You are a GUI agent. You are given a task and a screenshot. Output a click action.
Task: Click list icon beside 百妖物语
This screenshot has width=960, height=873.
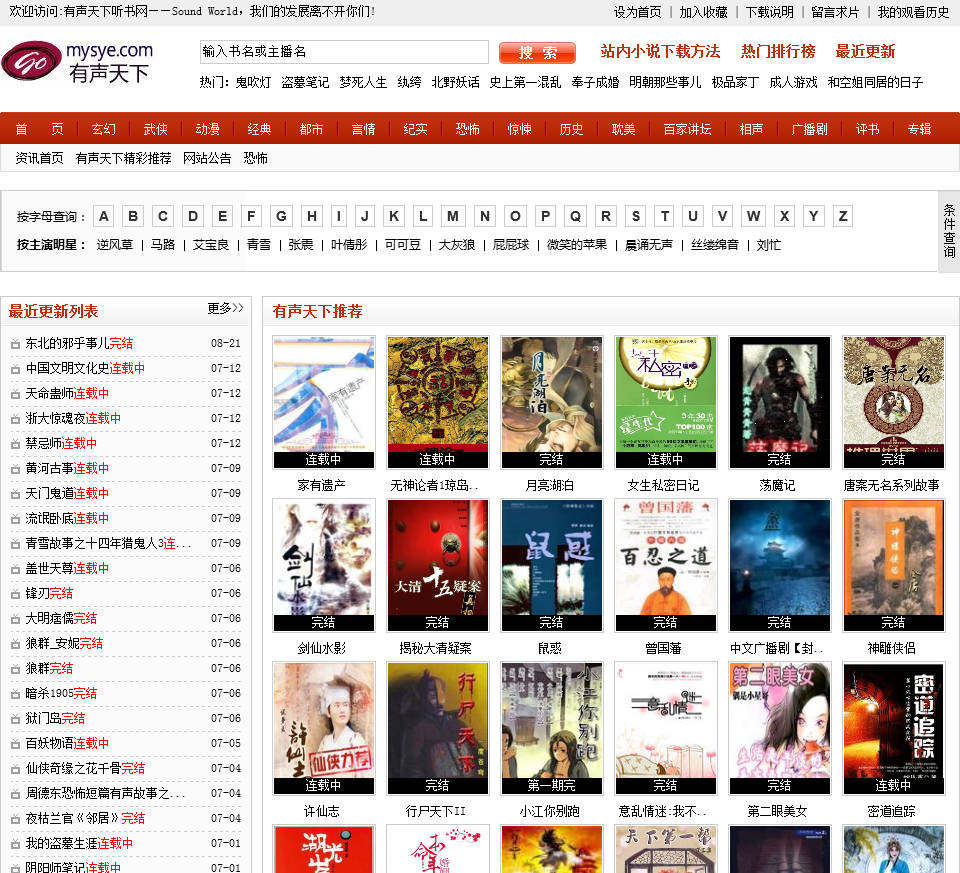click(15, 744)
